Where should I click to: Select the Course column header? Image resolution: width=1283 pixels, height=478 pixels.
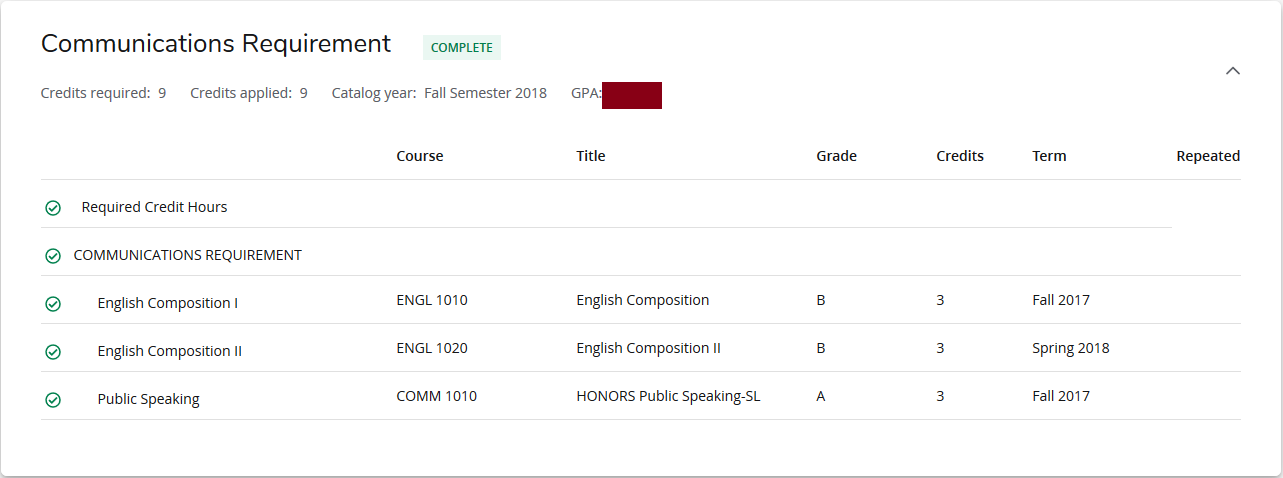tap(419, 156)
